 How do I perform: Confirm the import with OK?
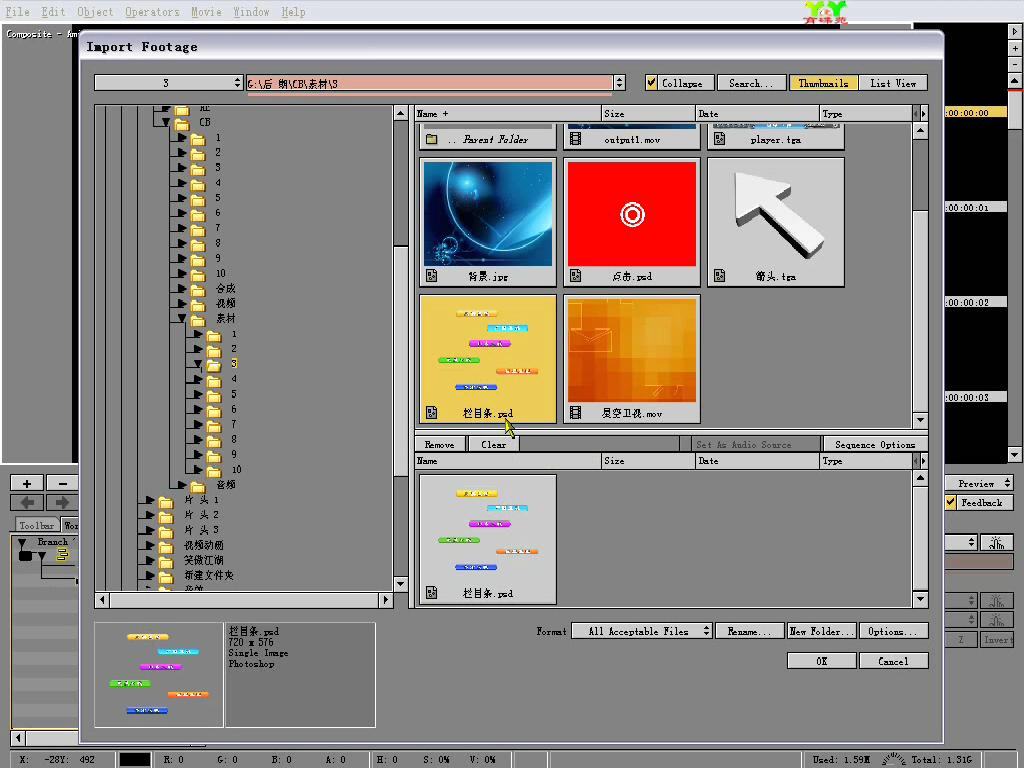coord(822,661)
